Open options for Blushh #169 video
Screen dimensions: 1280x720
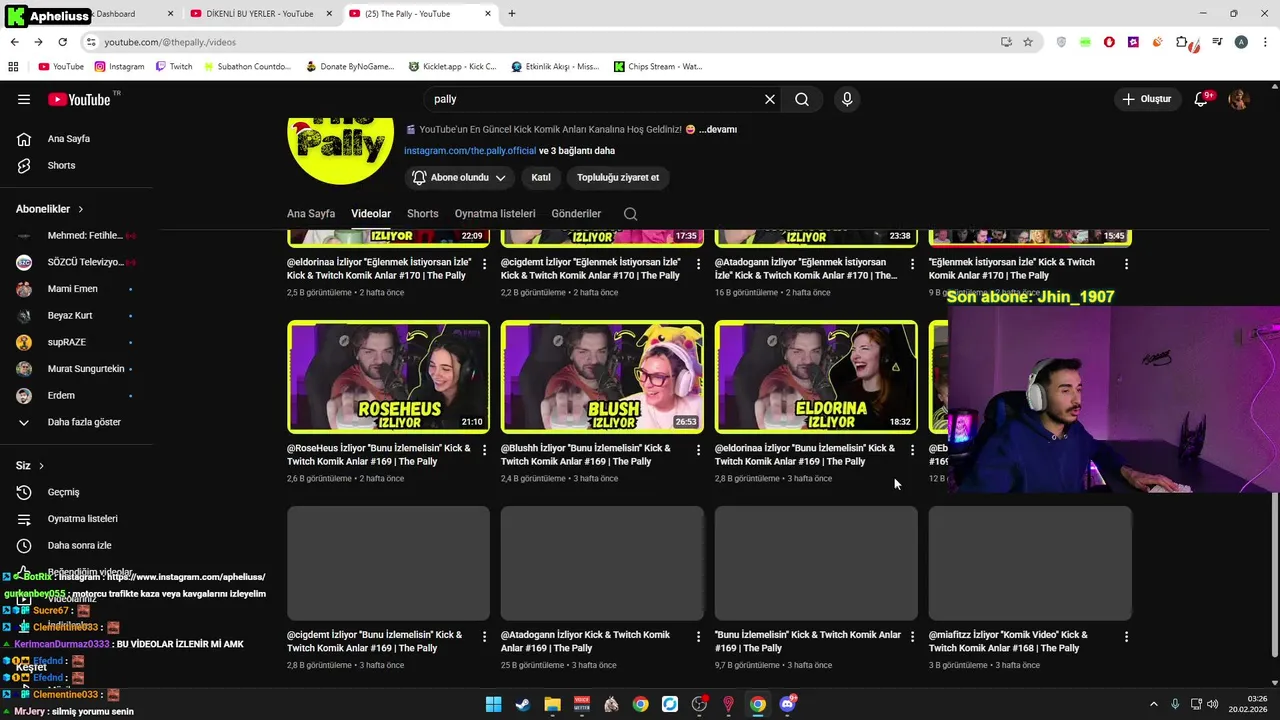coord(699,450)
